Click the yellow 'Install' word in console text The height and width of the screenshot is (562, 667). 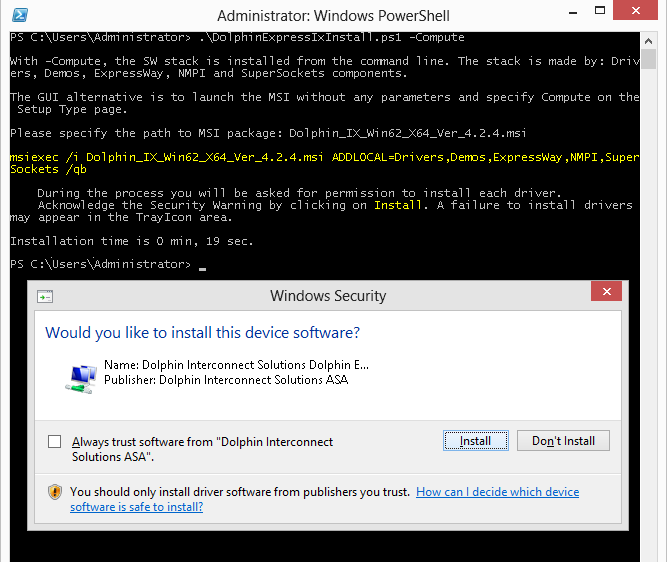point(398,205)
